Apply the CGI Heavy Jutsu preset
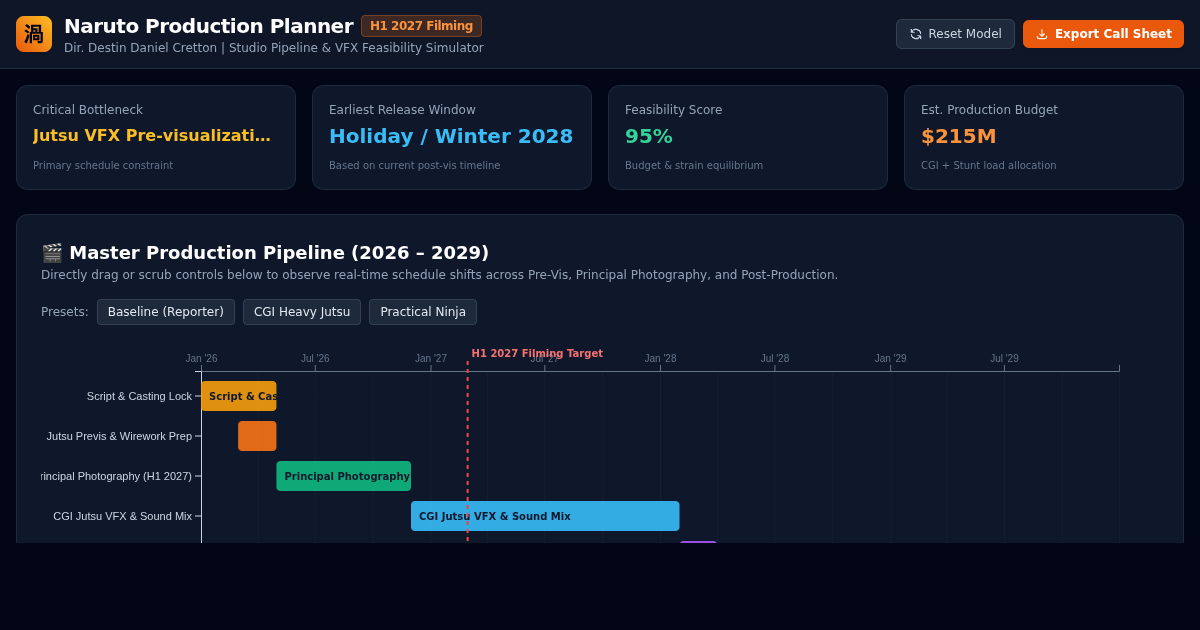The image size is (1200, 630). tap(302, 312)
